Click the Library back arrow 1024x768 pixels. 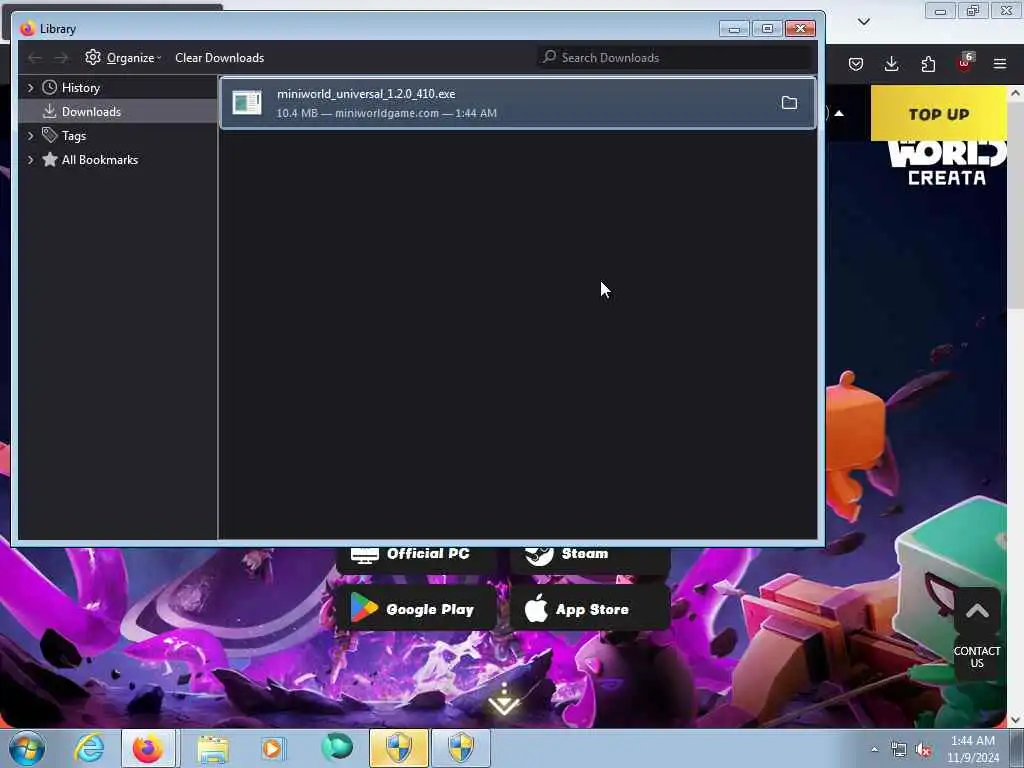tap(35, 58)
